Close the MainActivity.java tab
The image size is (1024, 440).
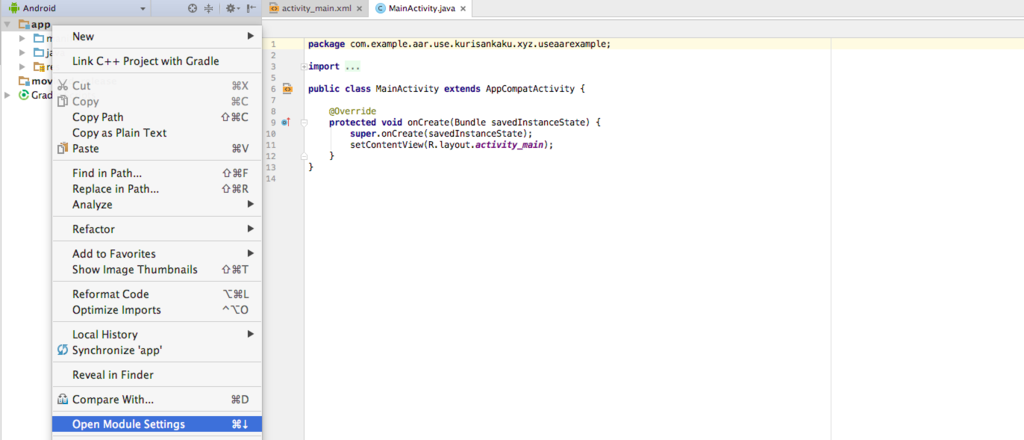coord(463,9)
